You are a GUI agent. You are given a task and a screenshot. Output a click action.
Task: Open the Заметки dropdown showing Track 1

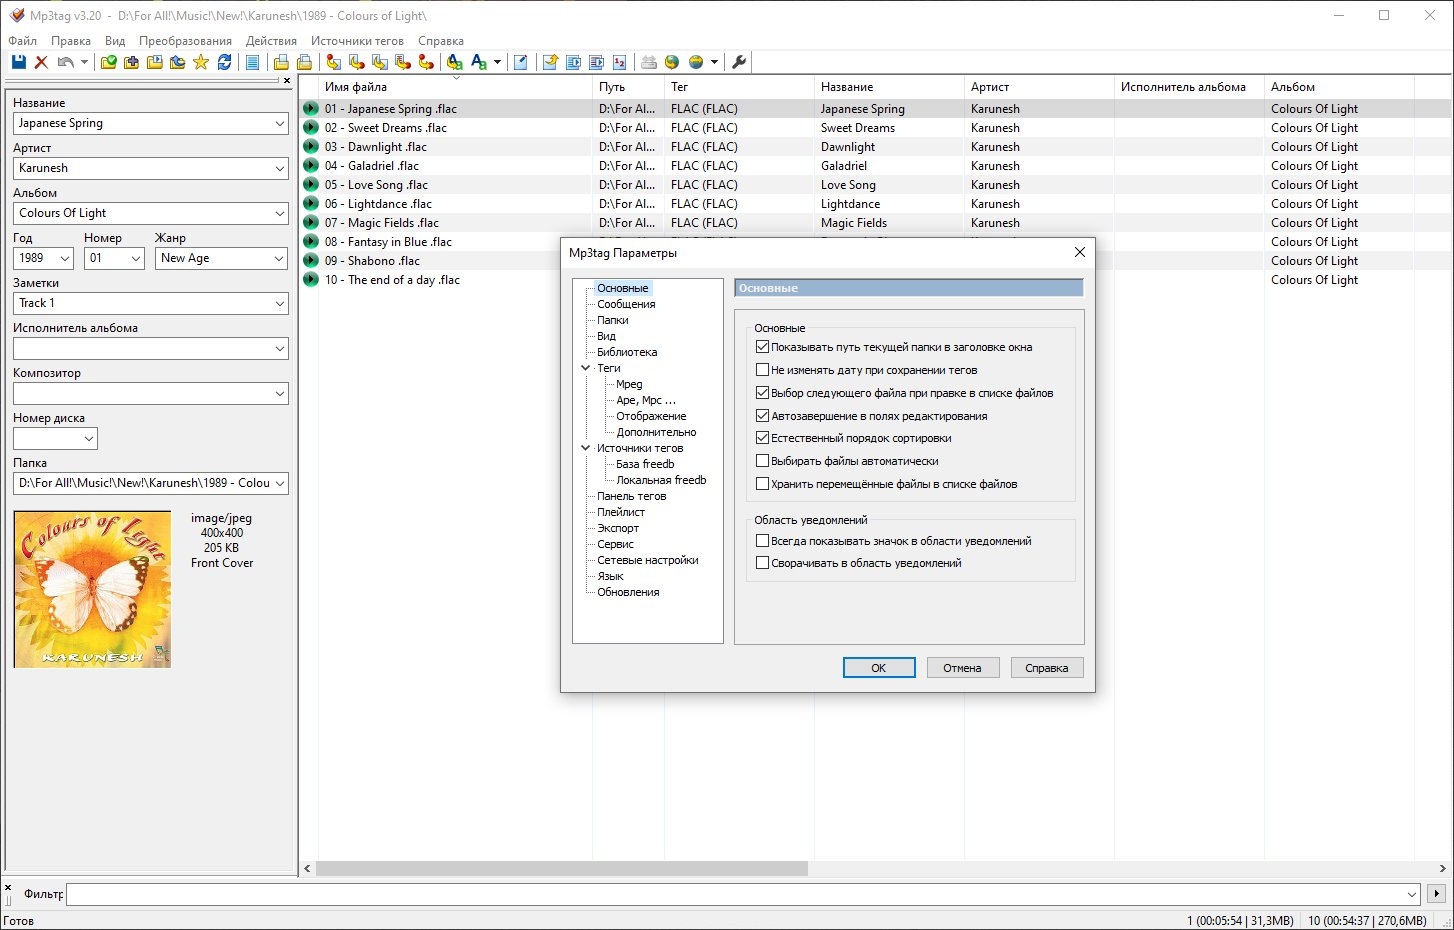tap(279, 303)
